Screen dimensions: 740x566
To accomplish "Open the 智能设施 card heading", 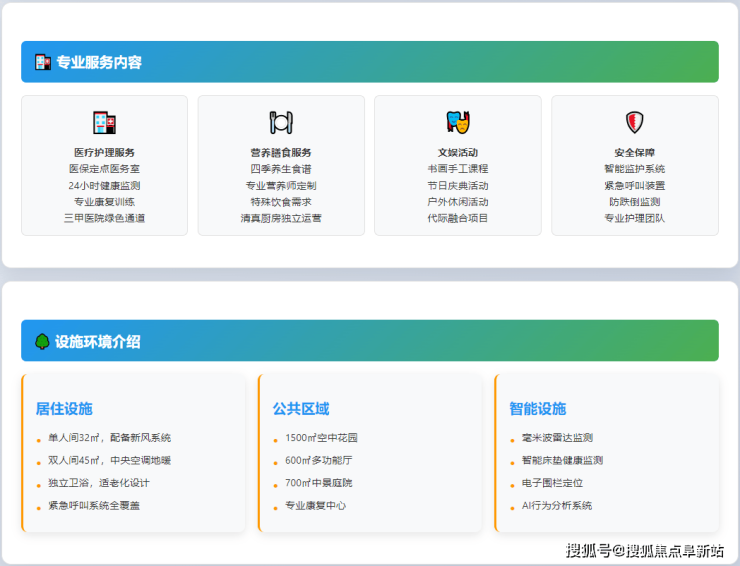I will point(537,408).
